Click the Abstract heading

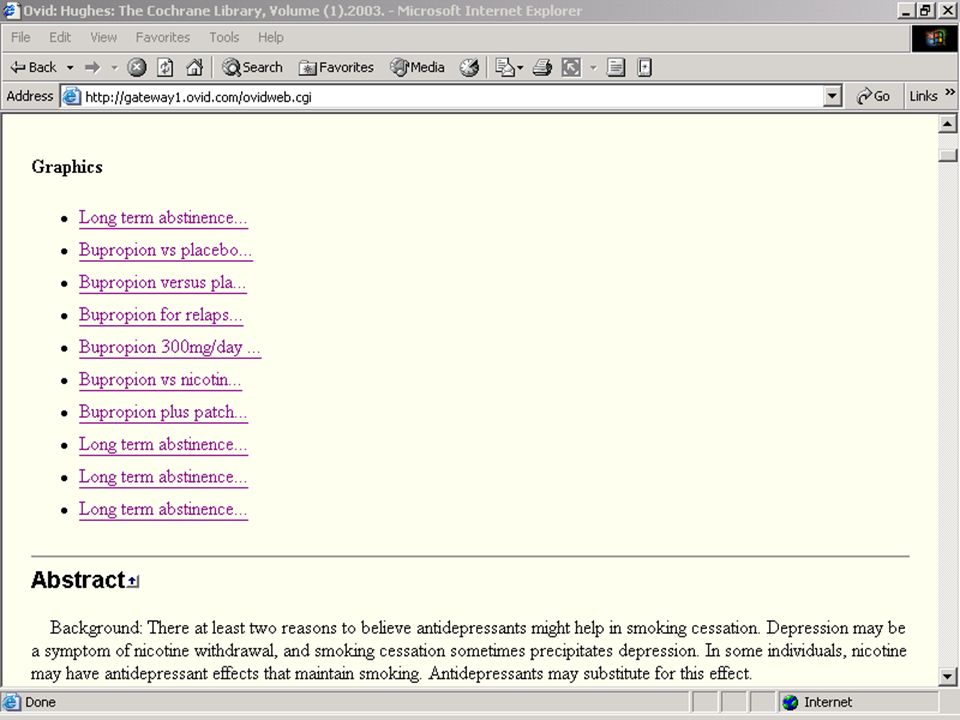pyautogui.click(x=78, y=580)
